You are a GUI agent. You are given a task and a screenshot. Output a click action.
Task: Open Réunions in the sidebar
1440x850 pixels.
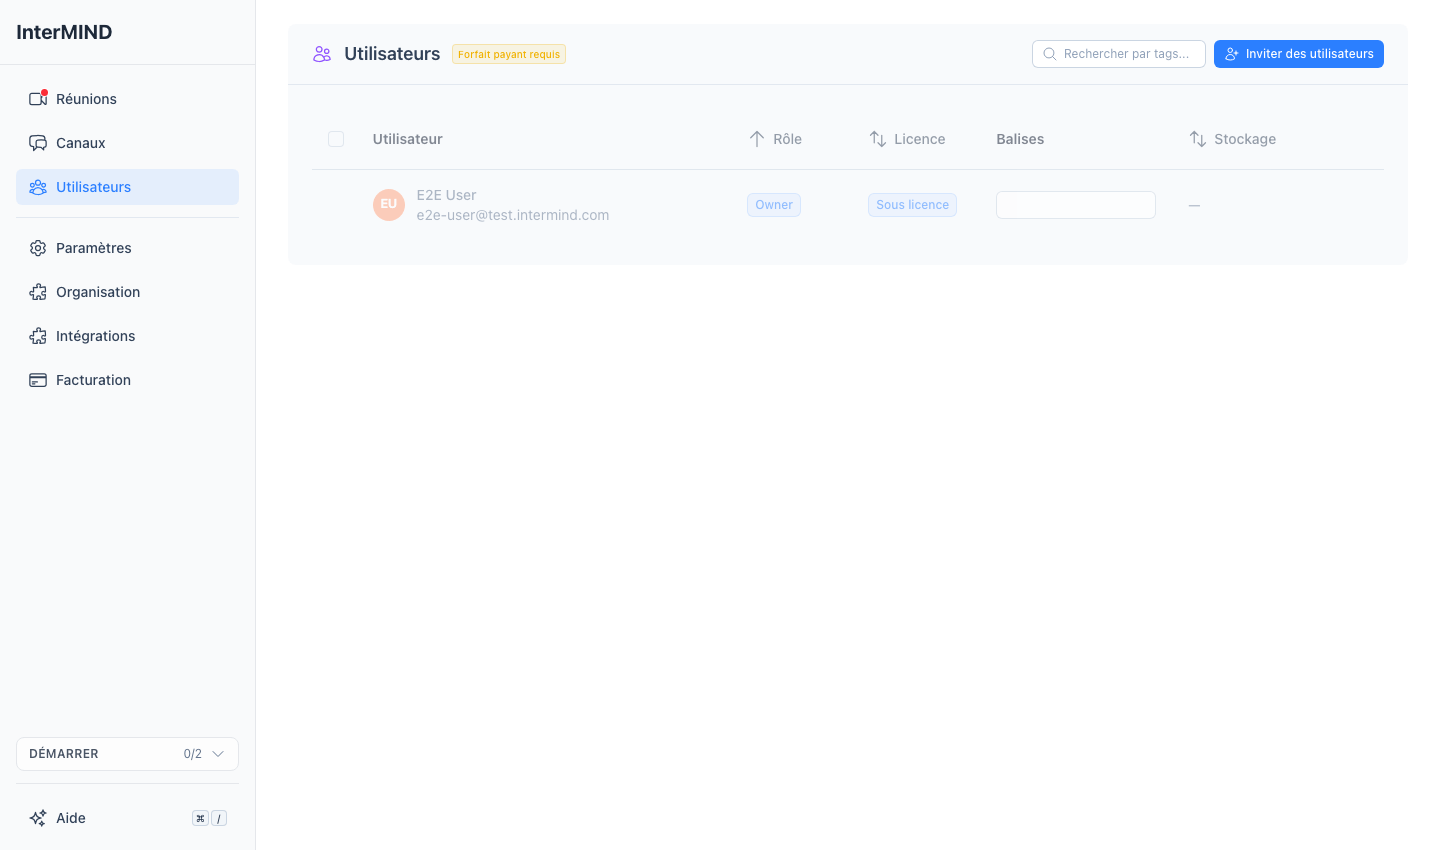(x=127, y=99)
